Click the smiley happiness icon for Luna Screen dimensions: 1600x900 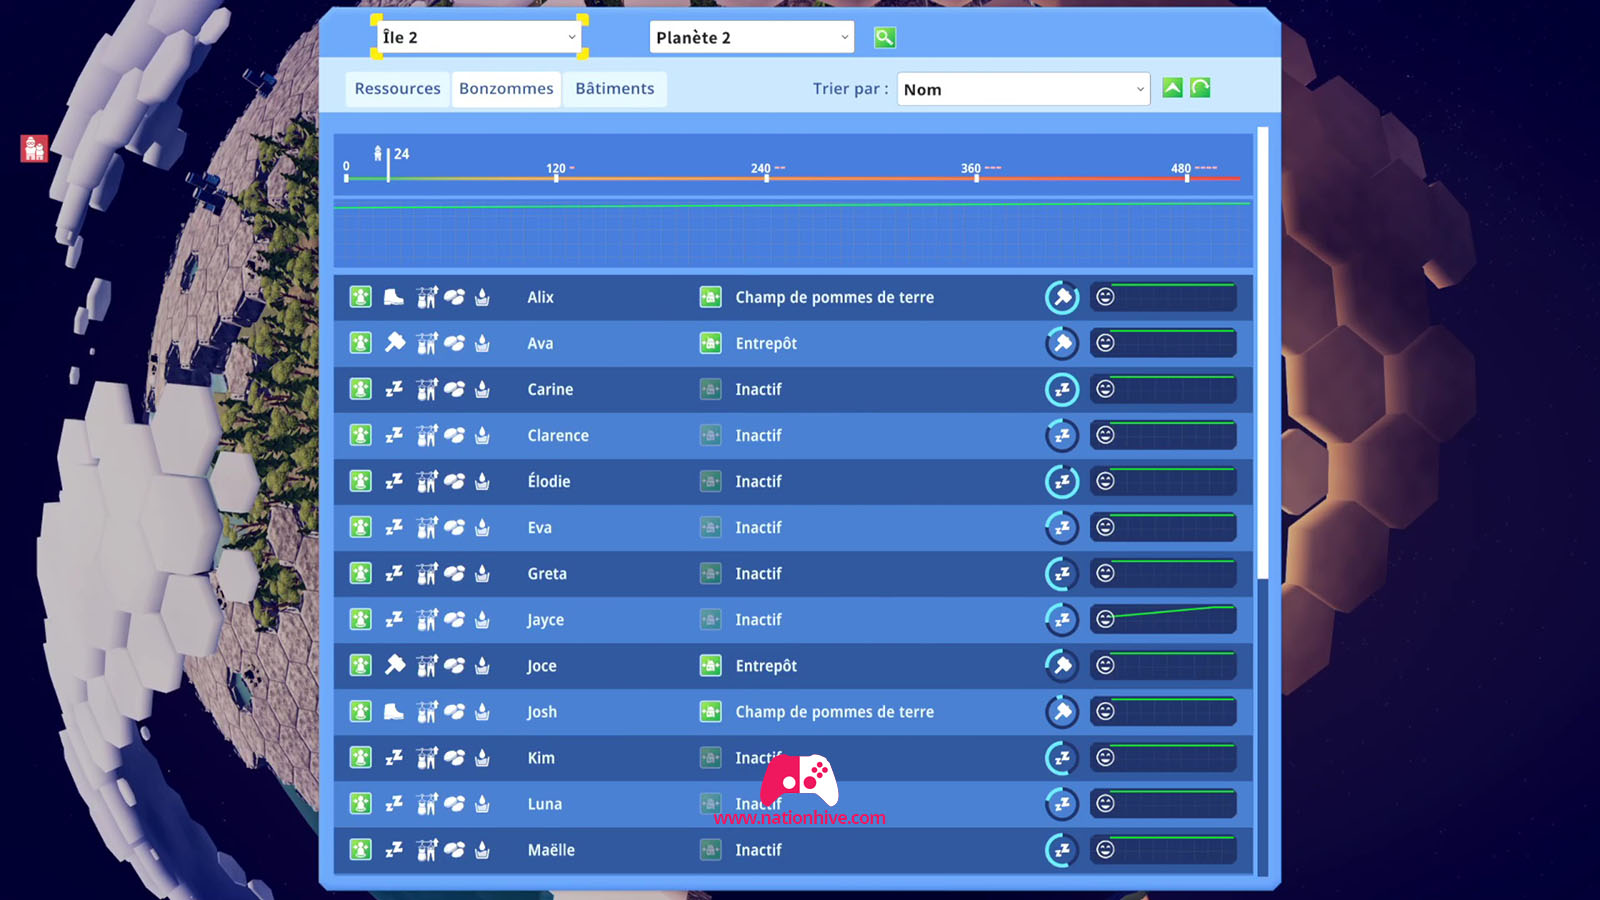(1105, 803)
